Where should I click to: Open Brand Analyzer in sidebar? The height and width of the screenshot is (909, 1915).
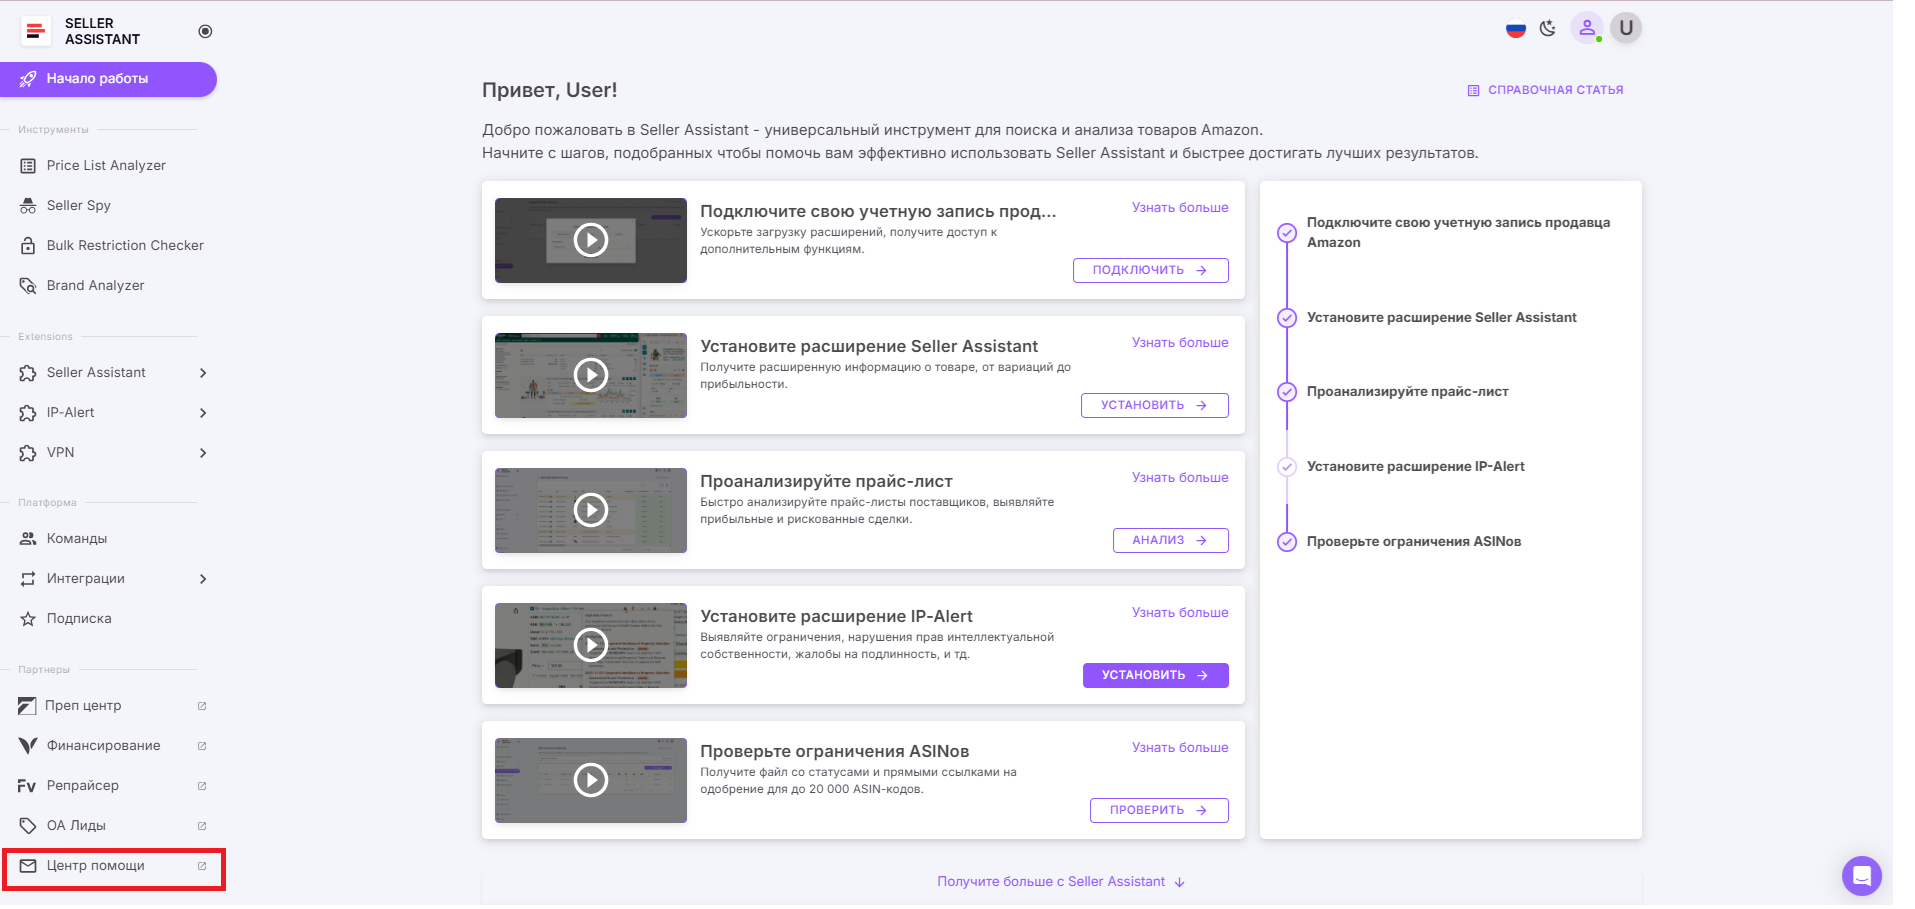pyautogui.click(x=95, y=285)
